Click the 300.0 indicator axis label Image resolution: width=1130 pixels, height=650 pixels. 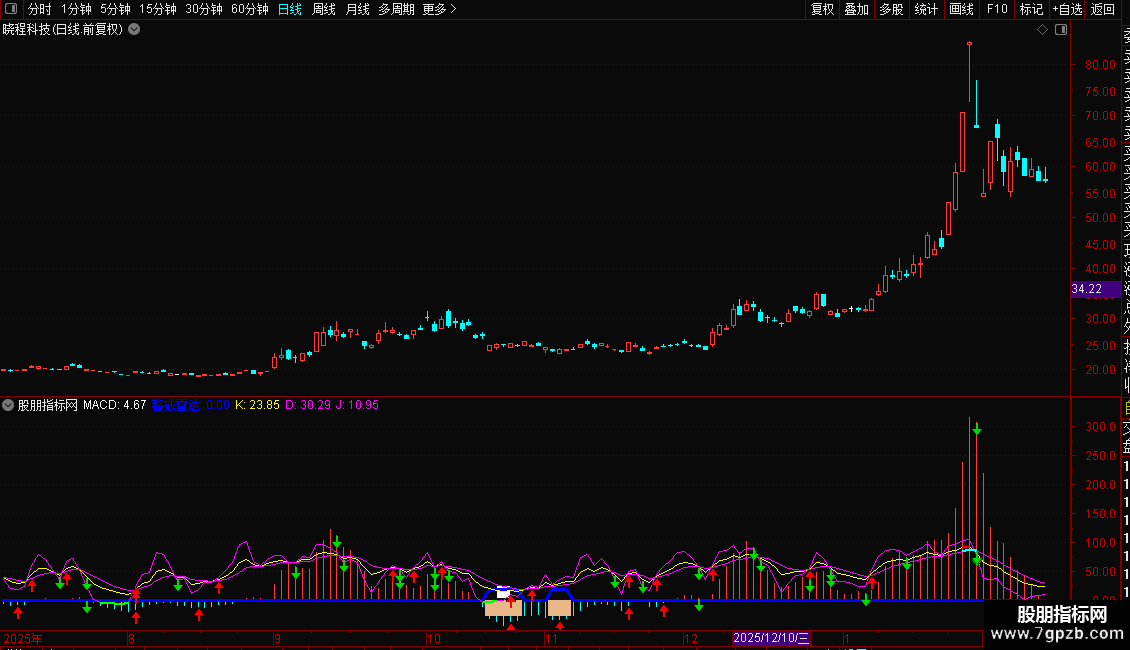pos(1100,427)
